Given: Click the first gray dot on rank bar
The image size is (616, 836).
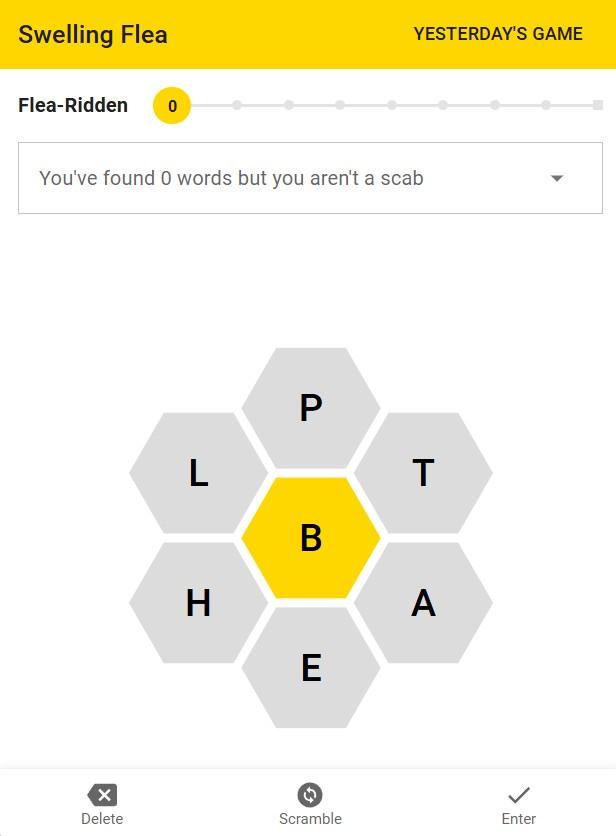Looking at the screenshot, I should [x=237, y=105].
